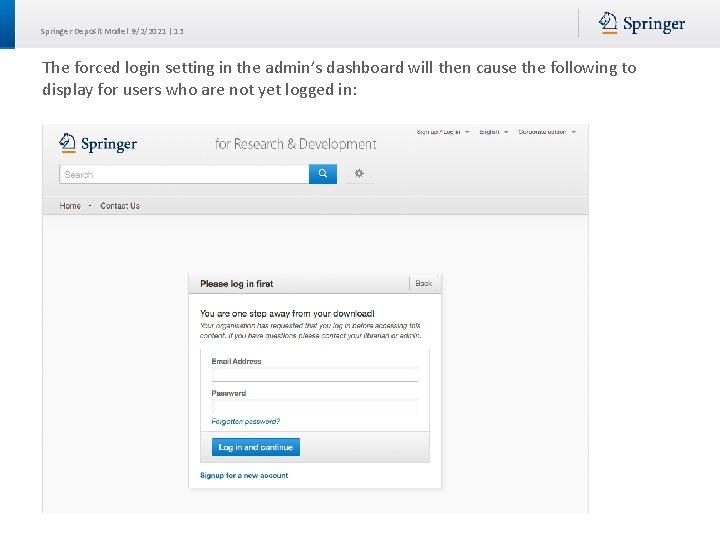Focus the Password input field
Viewport: 720px width, 540px height.
[x=315, y=405]
